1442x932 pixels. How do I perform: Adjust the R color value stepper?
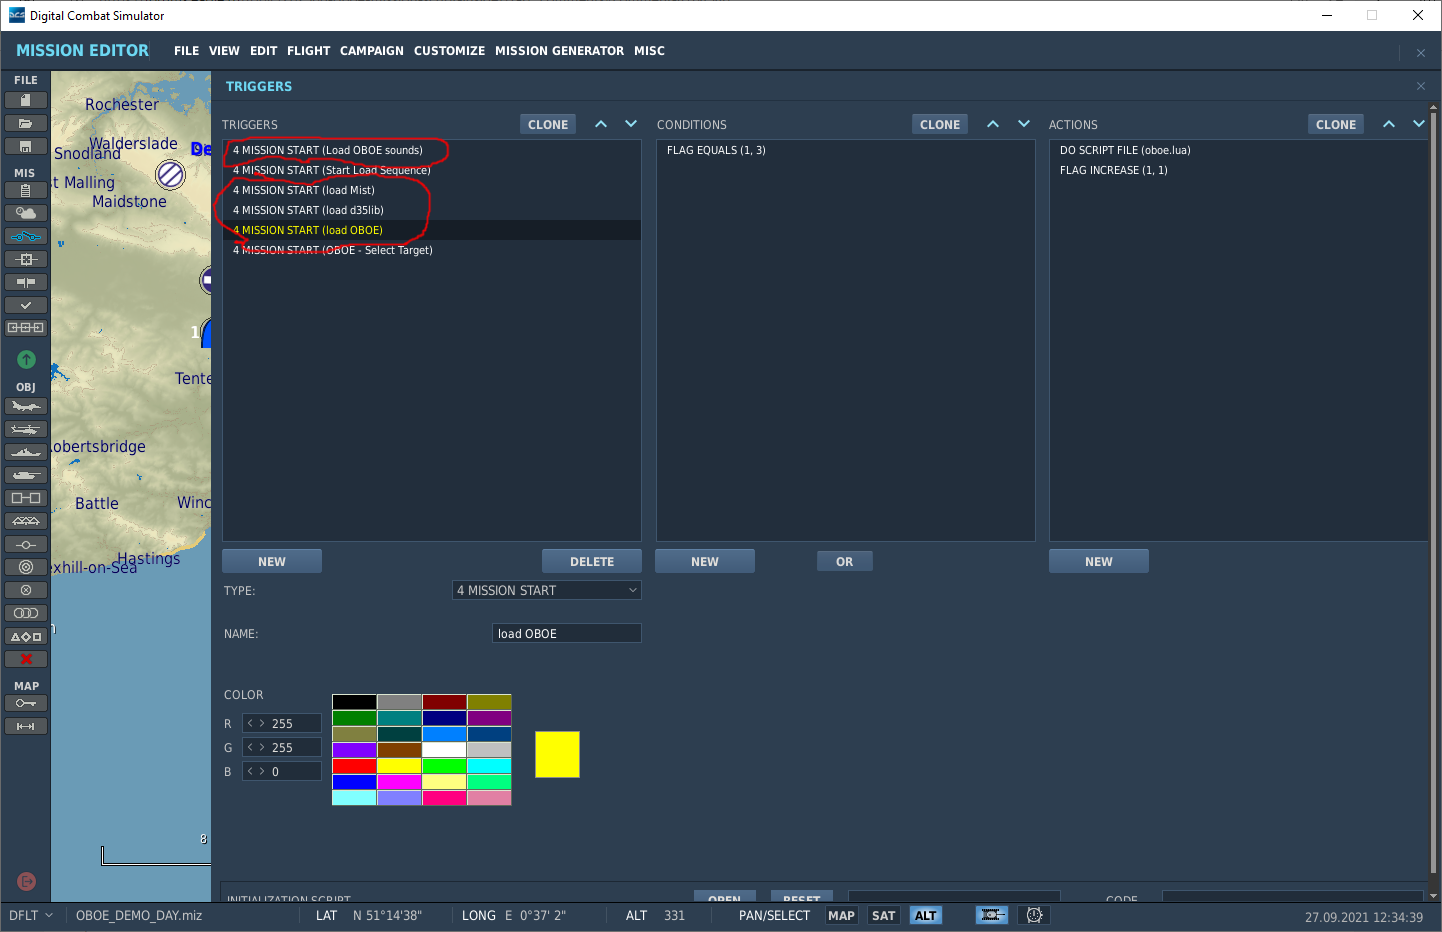[256, 723]
